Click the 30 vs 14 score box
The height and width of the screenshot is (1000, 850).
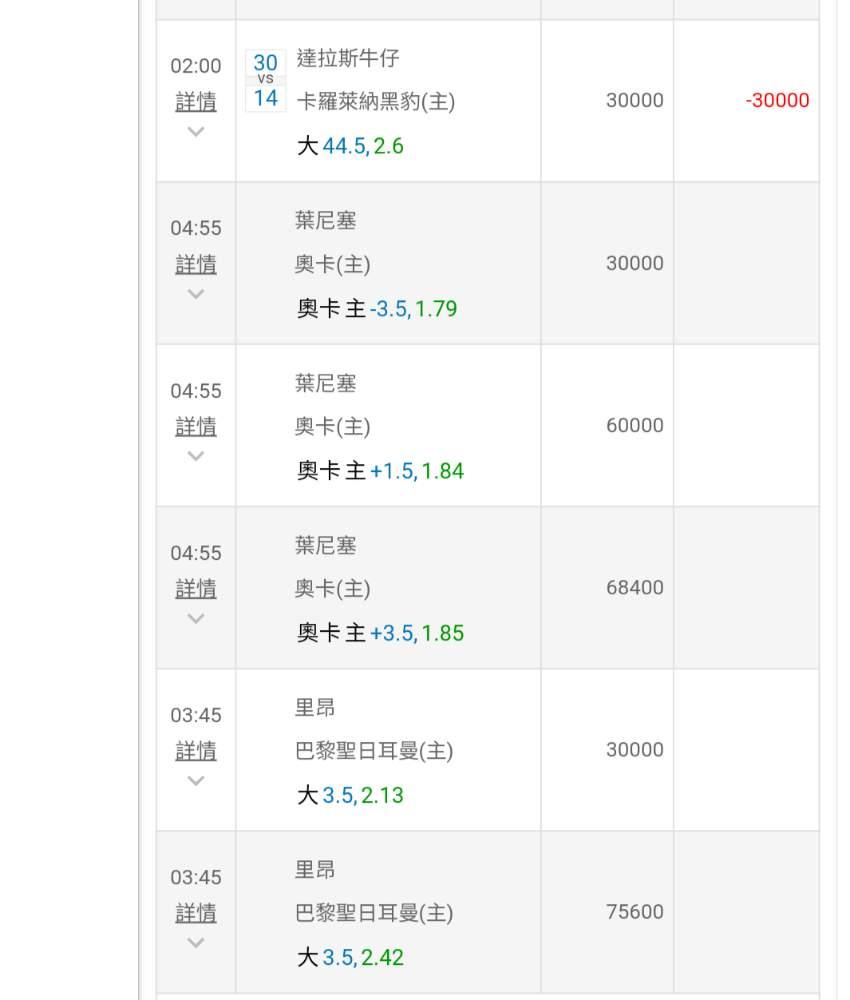coord(265,80)
